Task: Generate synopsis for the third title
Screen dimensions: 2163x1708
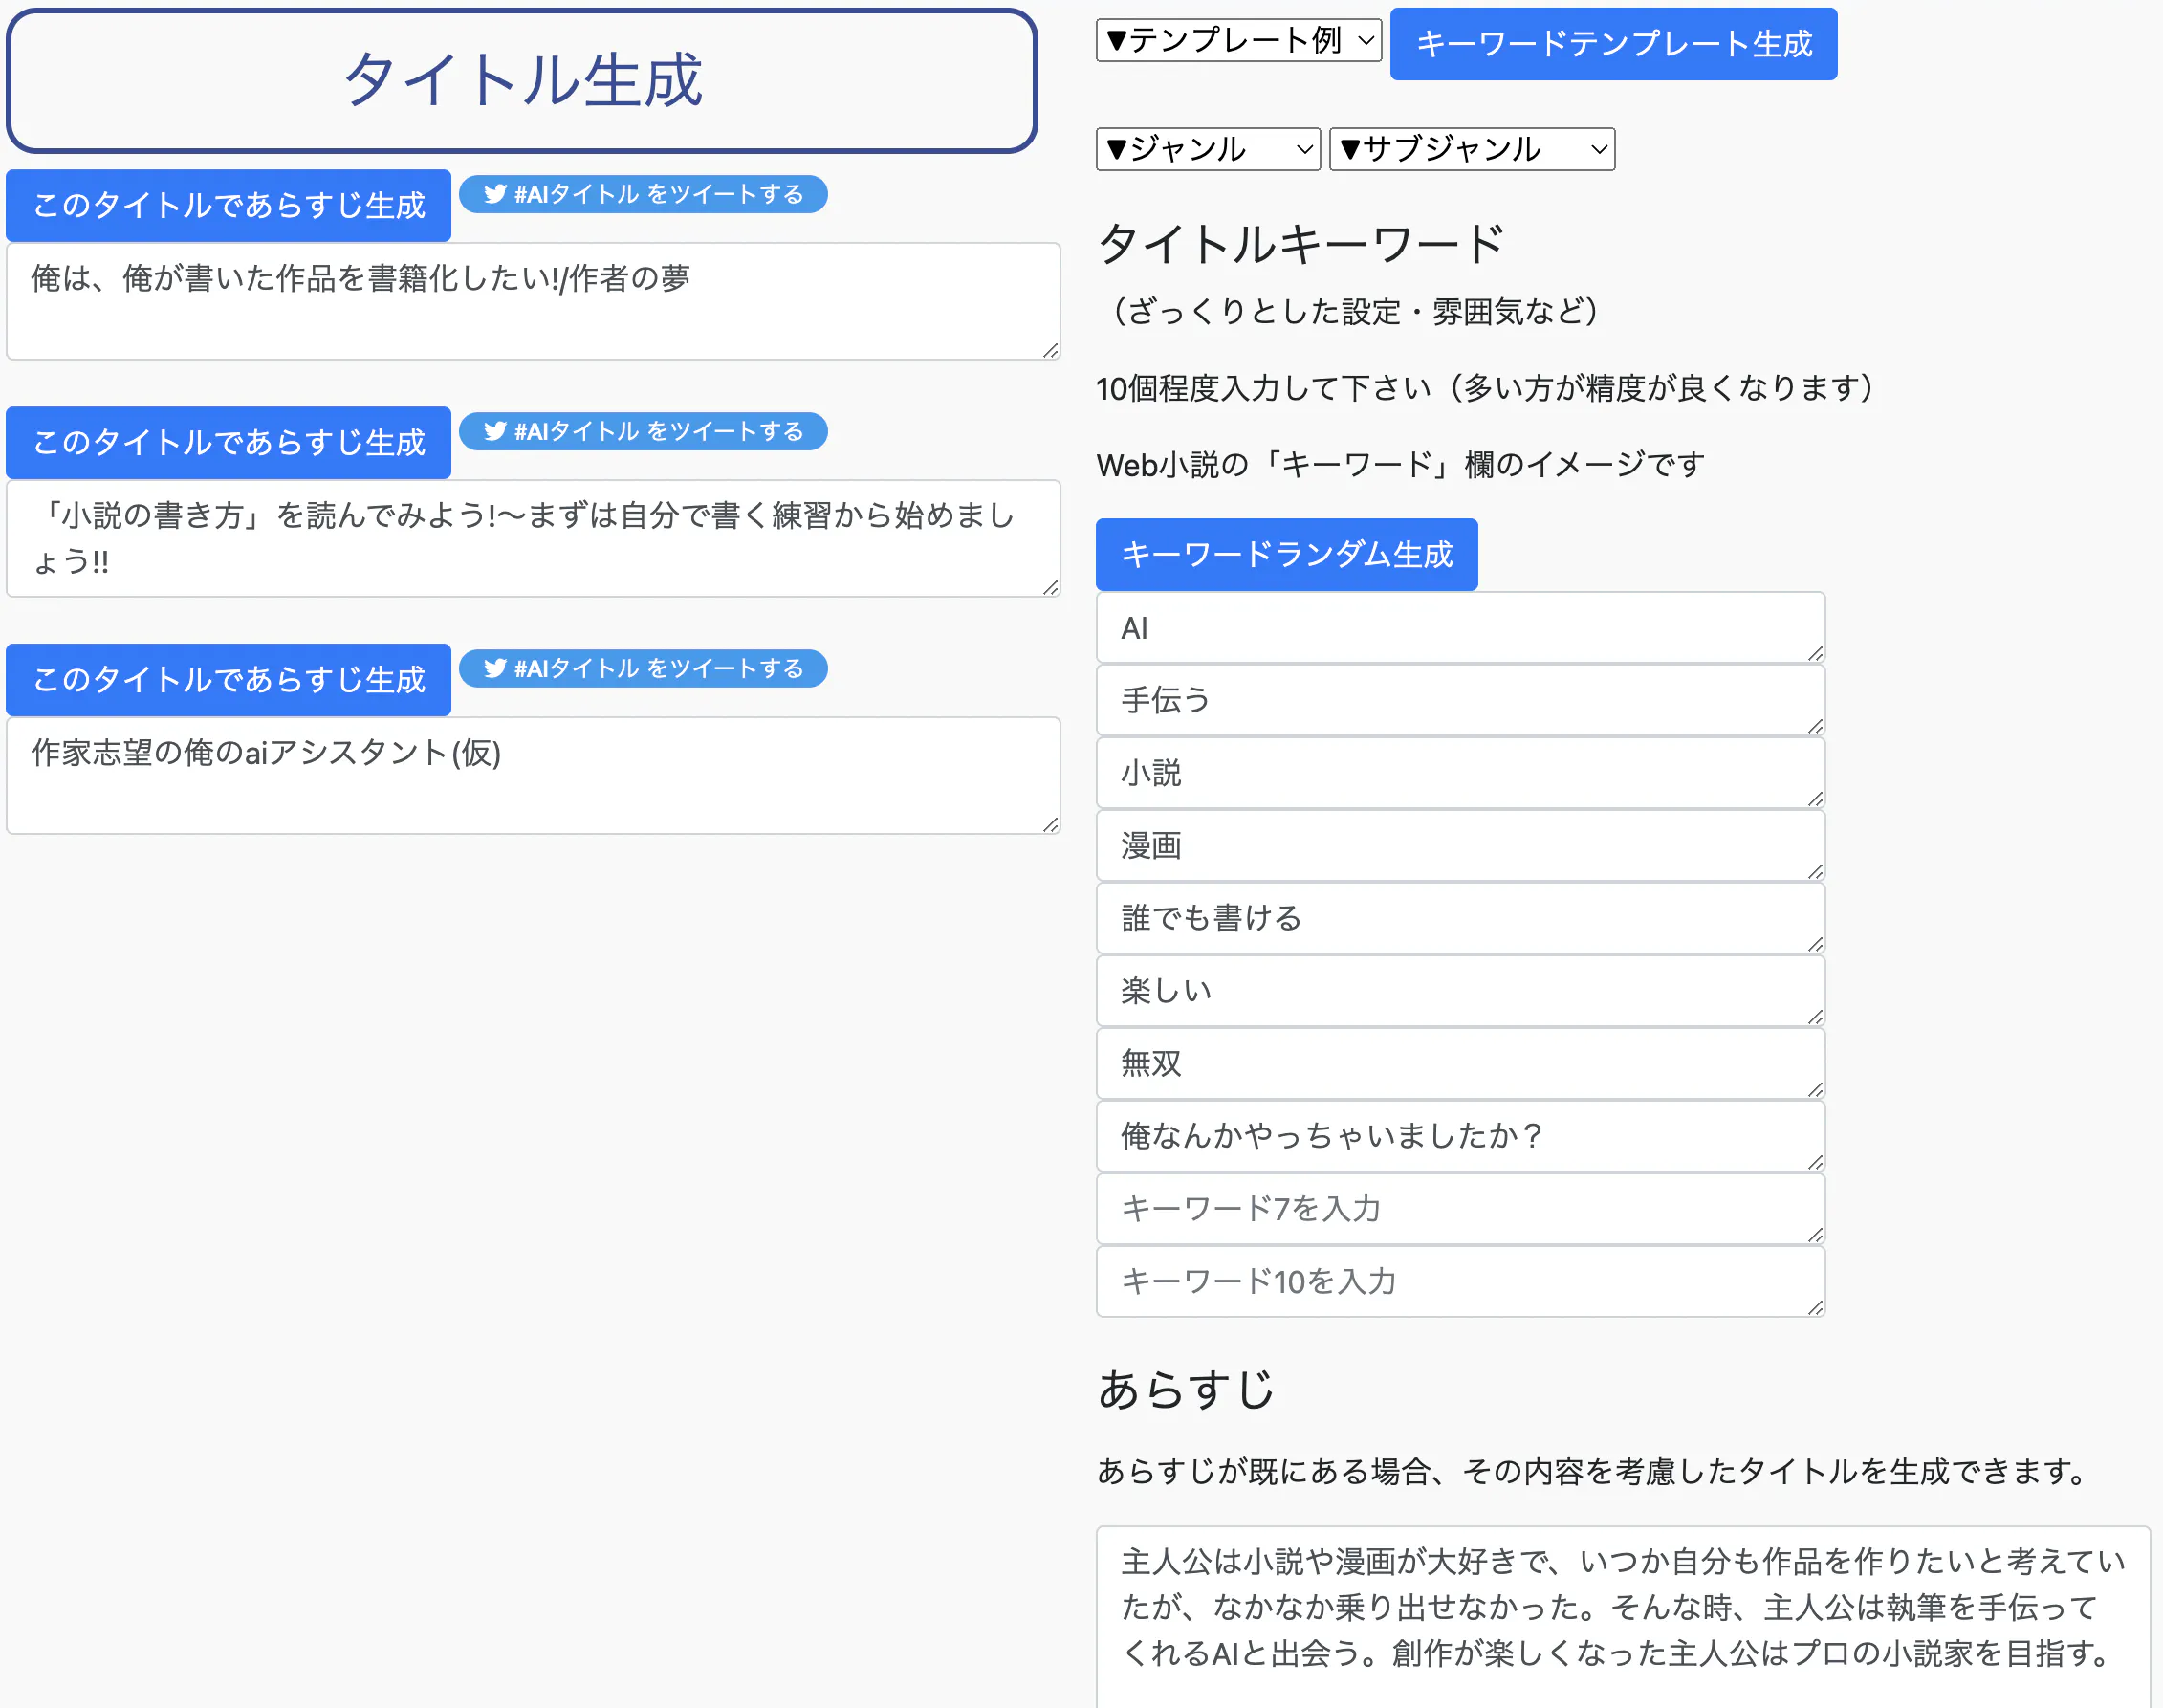Action: pos(229,680)
